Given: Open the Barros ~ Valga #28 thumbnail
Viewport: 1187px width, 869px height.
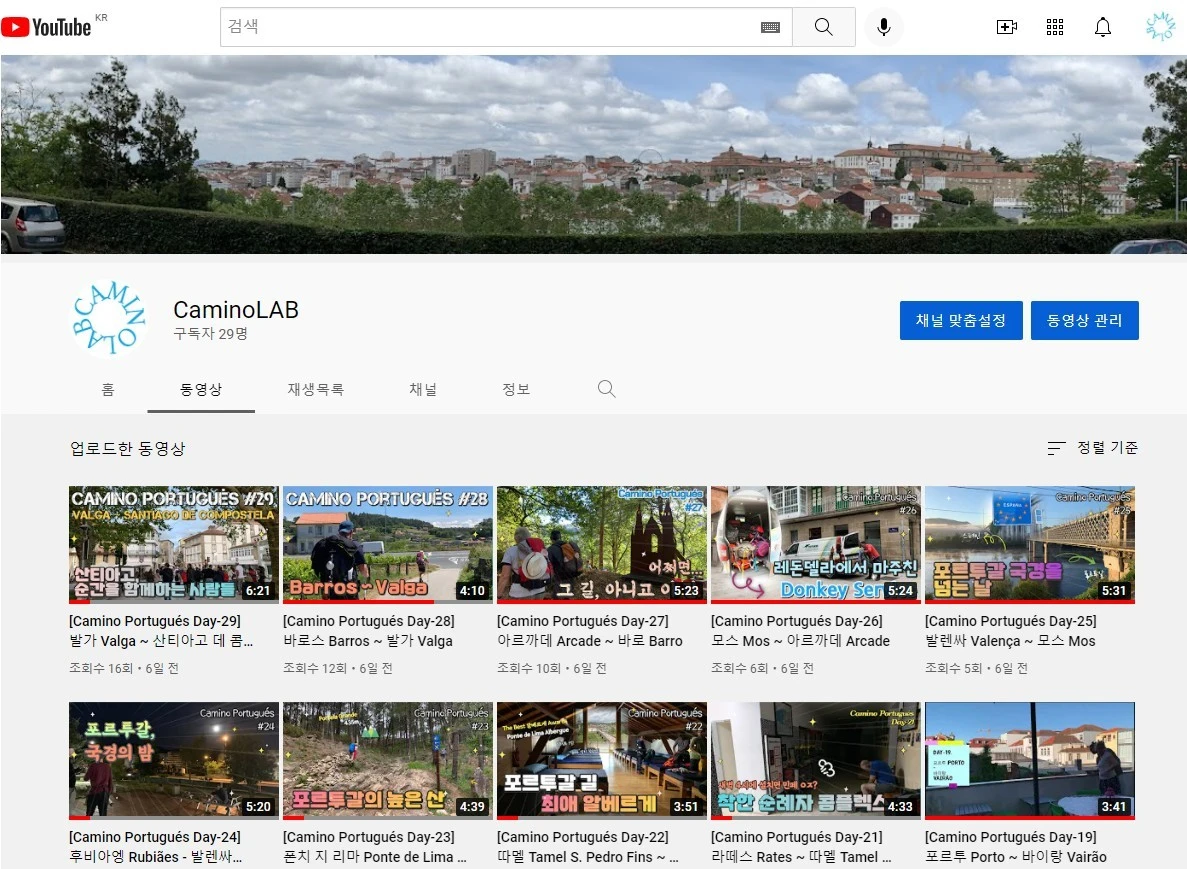Looking at the screenshot, I should 388,544.
